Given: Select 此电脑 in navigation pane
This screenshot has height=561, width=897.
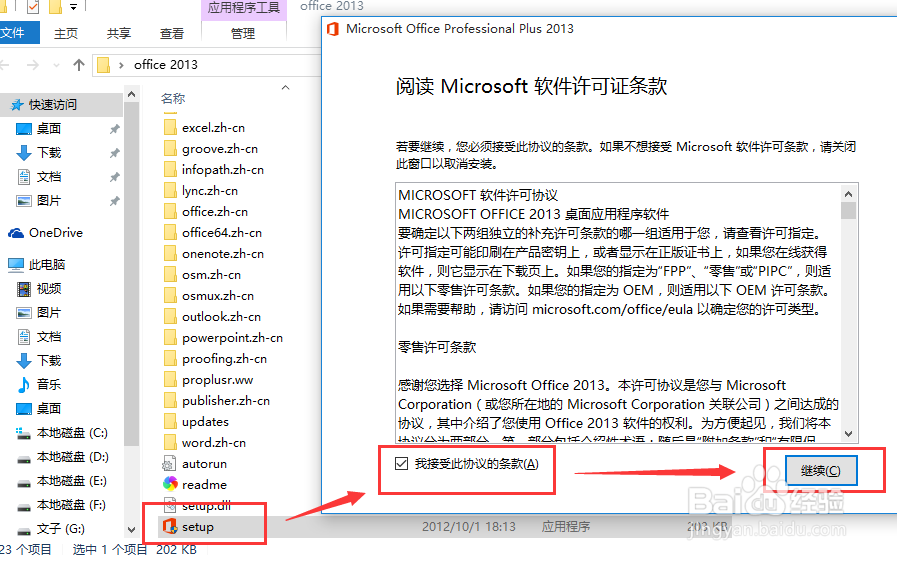Looking at the screenshot, I should click(x=47, y=265).
